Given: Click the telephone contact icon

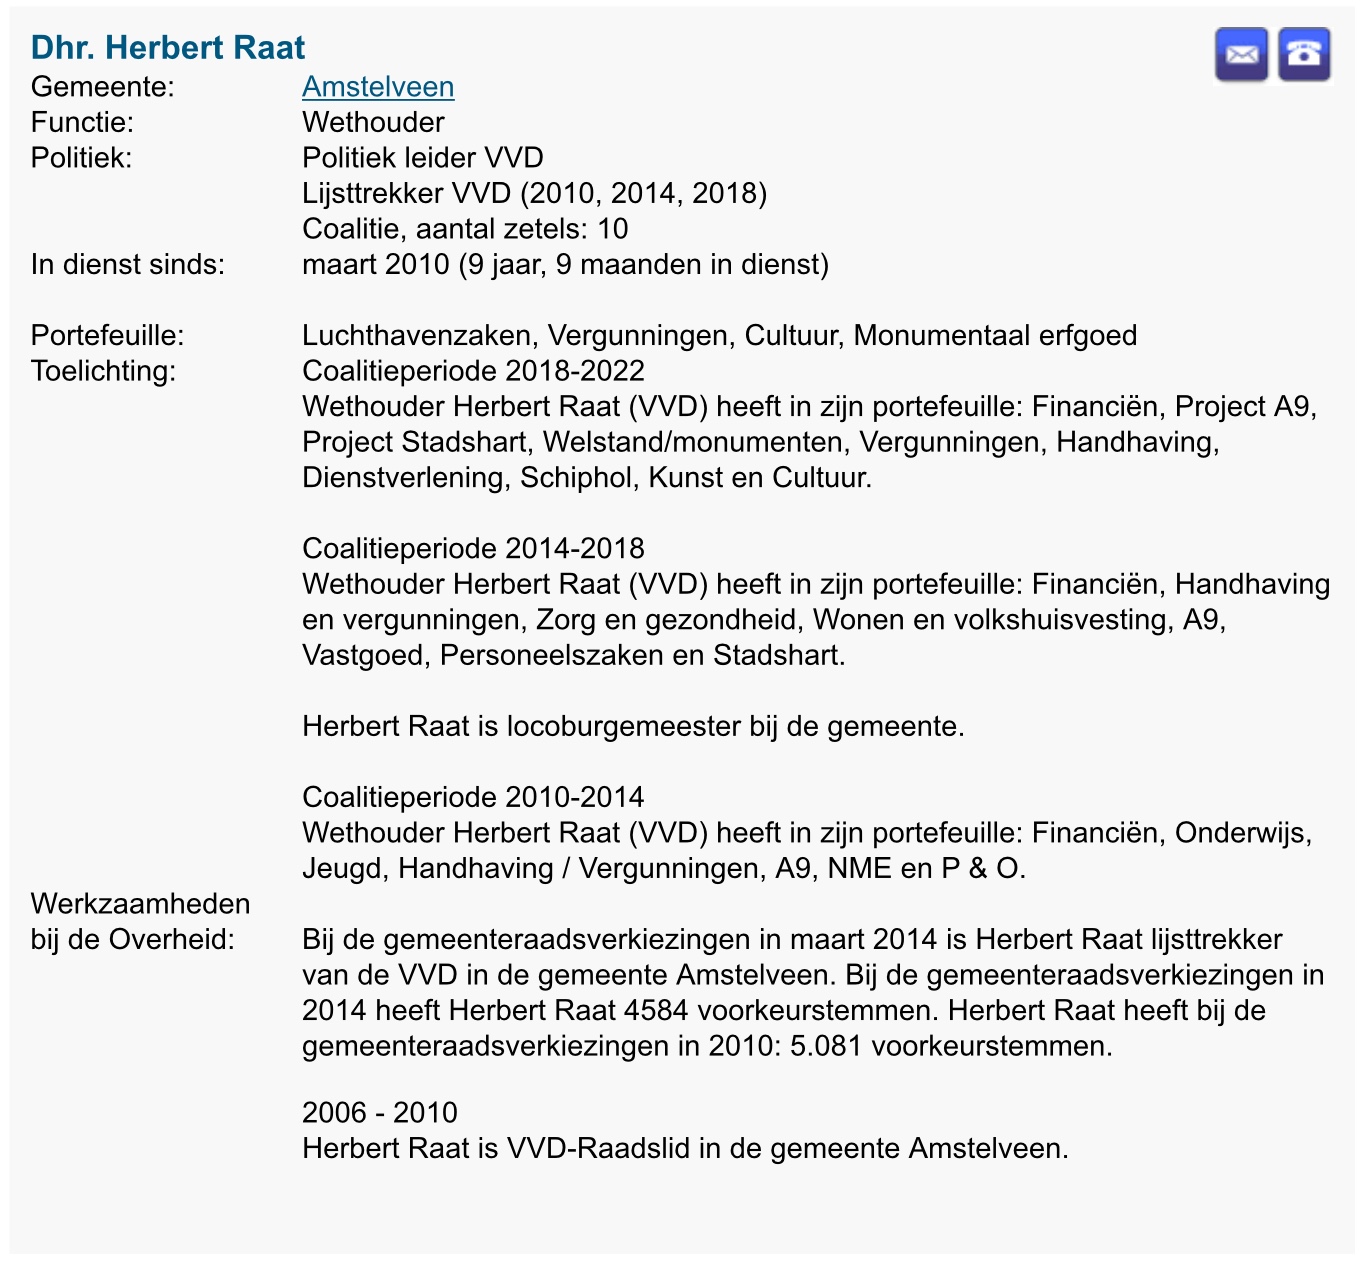Looking at the screenshot, I should [x=1304, y=54].
